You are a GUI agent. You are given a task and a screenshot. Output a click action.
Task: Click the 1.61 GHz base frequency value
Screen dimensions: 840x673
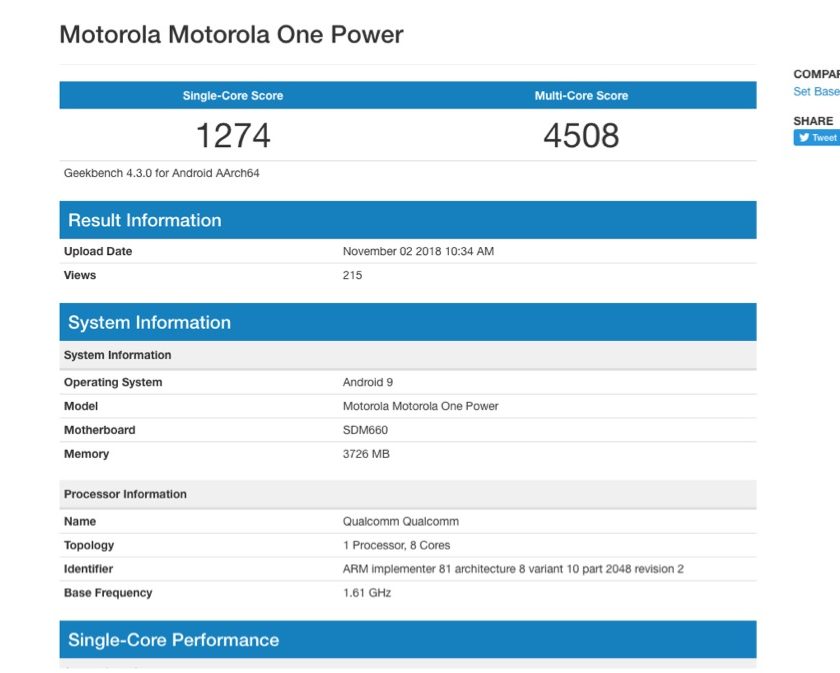click(367, 593)
